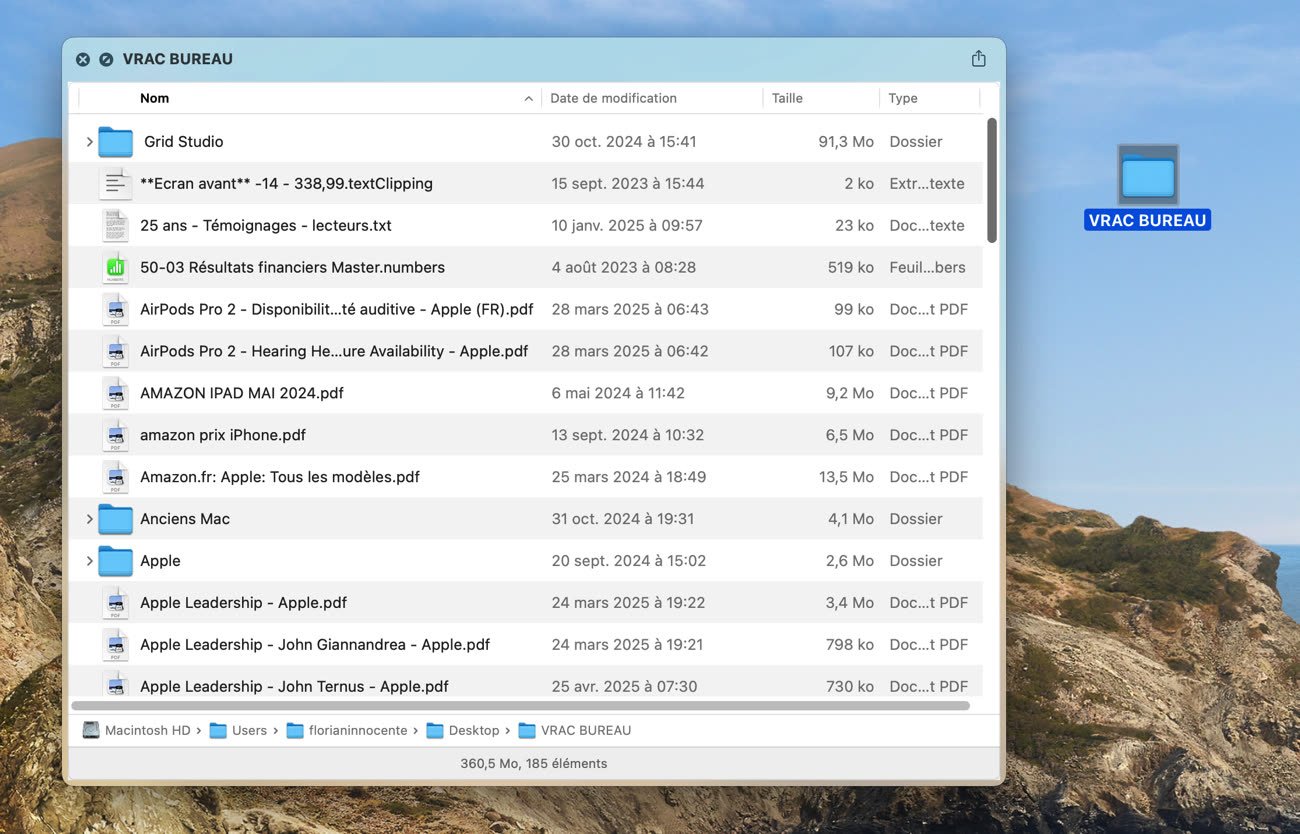1300x834 pixels.
Task: Click the VRAC BUREAU folder icon in path bar
Action: click(527, 731)
